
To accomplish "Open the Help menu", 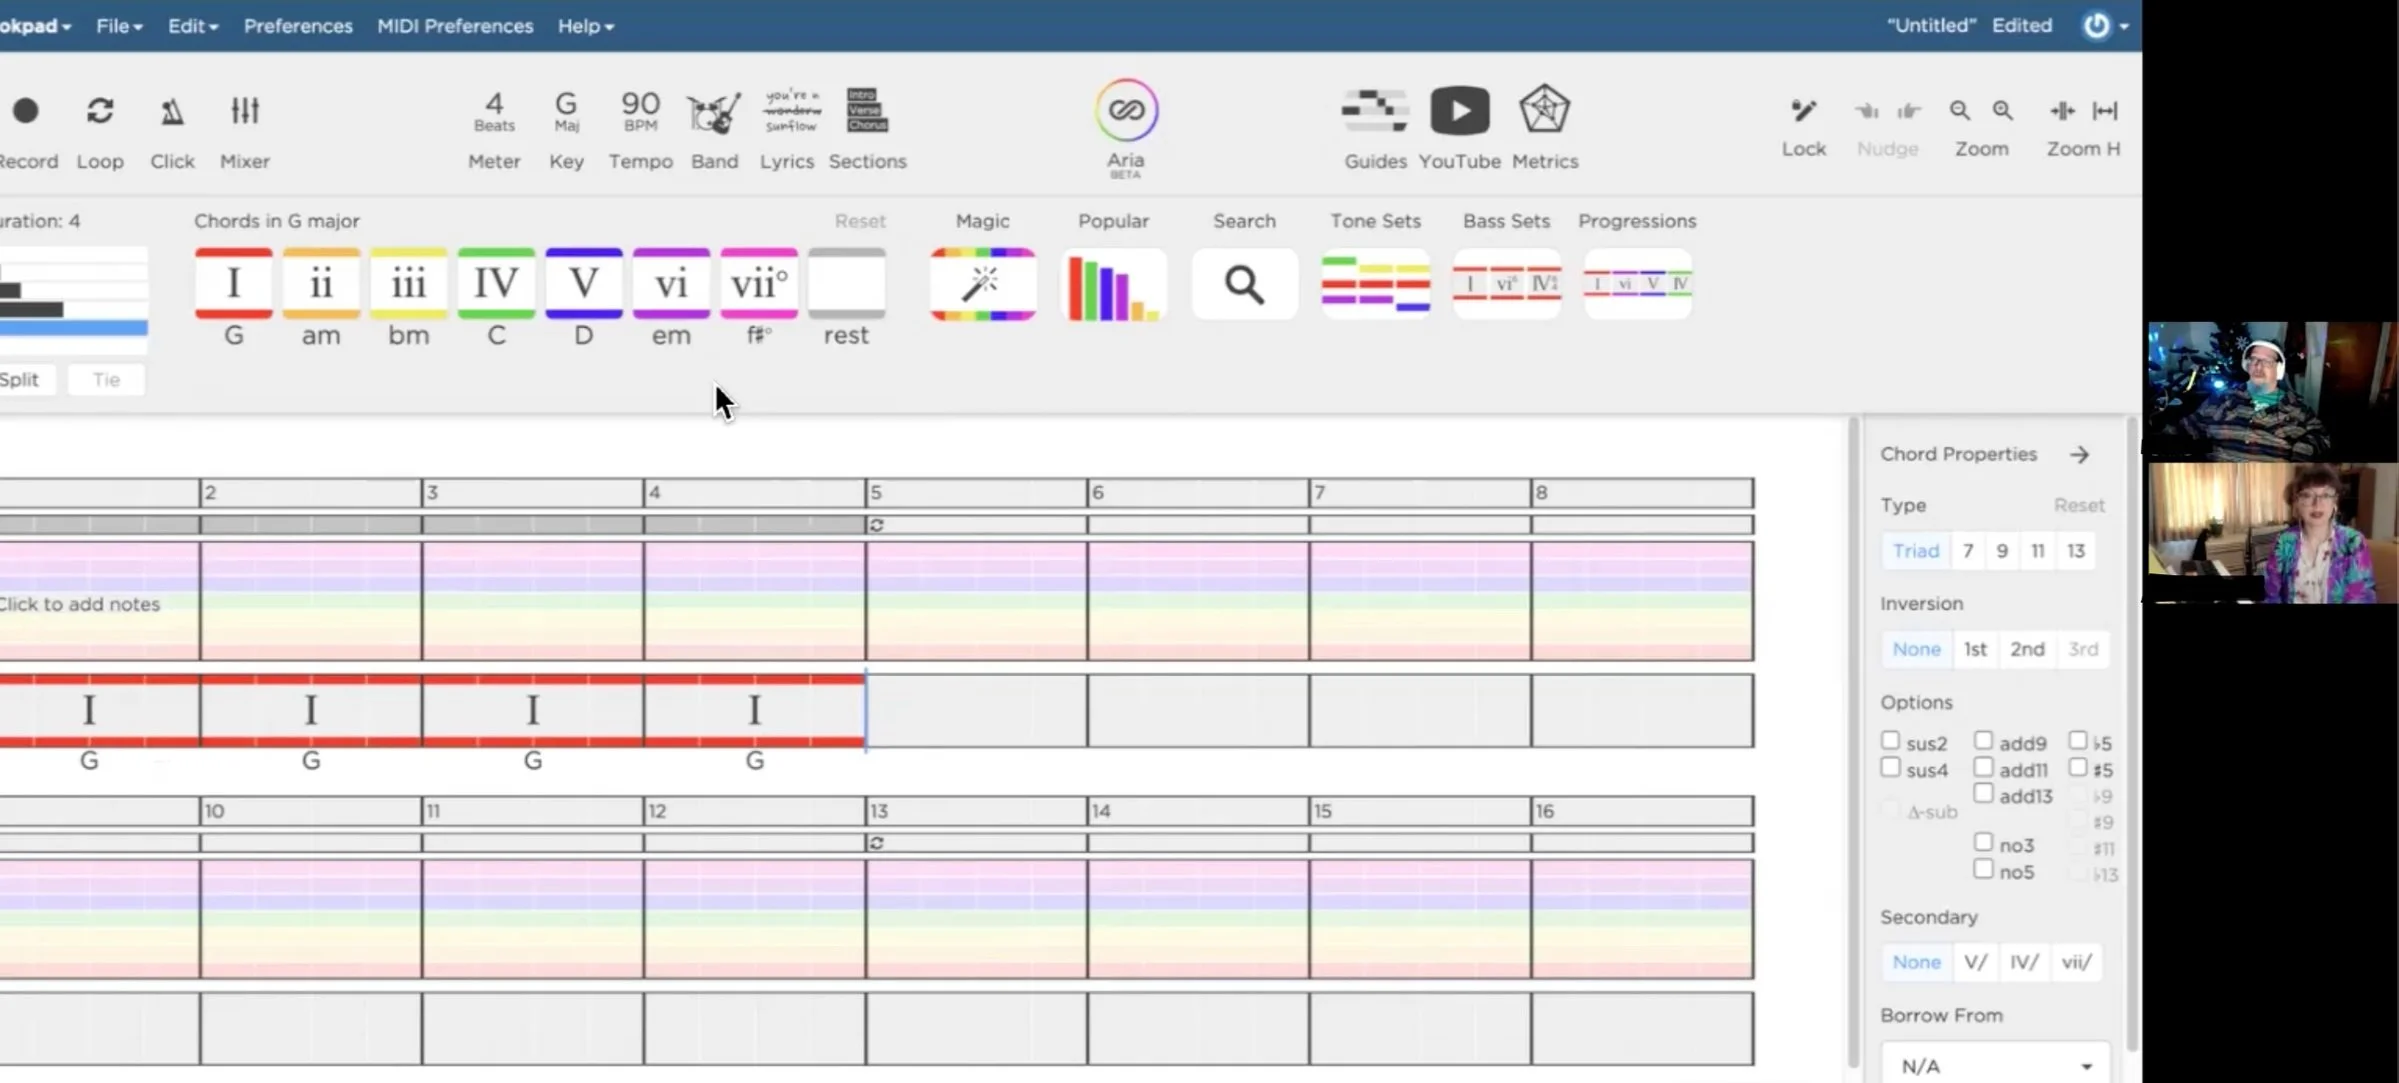I will pyautogui.click(x=585, y=26).
